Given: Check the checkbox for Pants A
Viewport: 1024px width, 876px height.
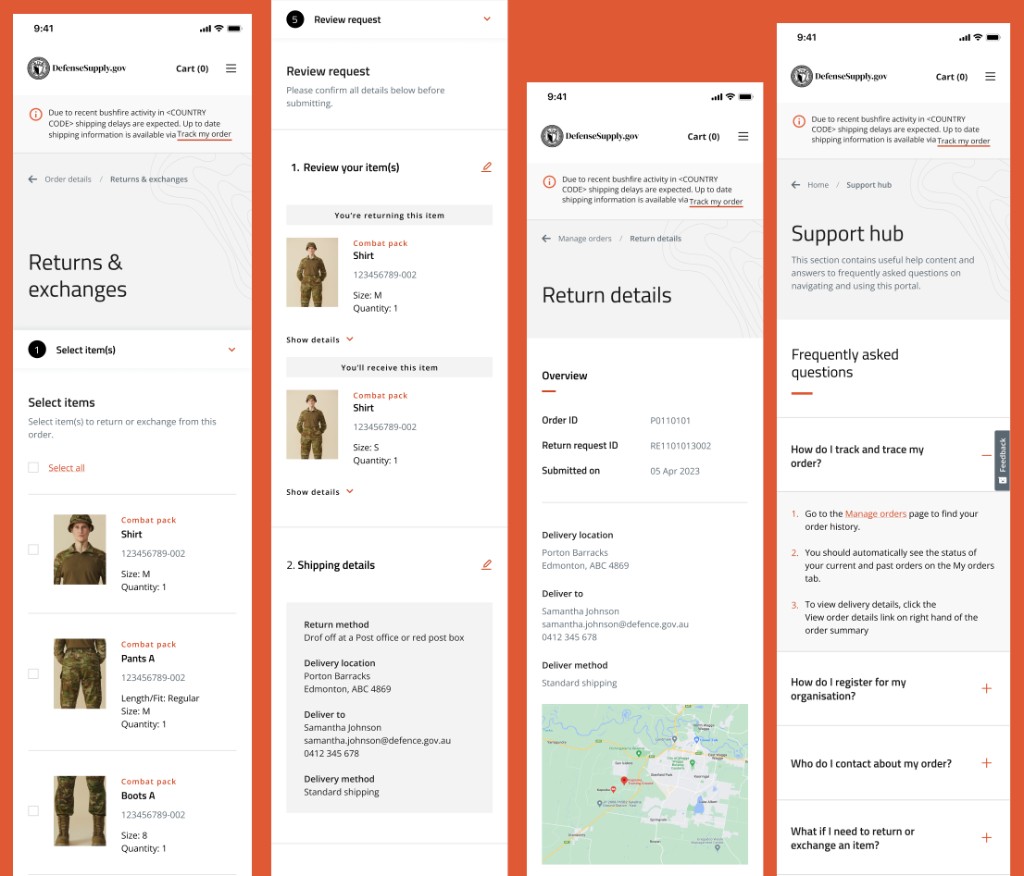Looking at the screenshot, I should [x=31, y=673].
